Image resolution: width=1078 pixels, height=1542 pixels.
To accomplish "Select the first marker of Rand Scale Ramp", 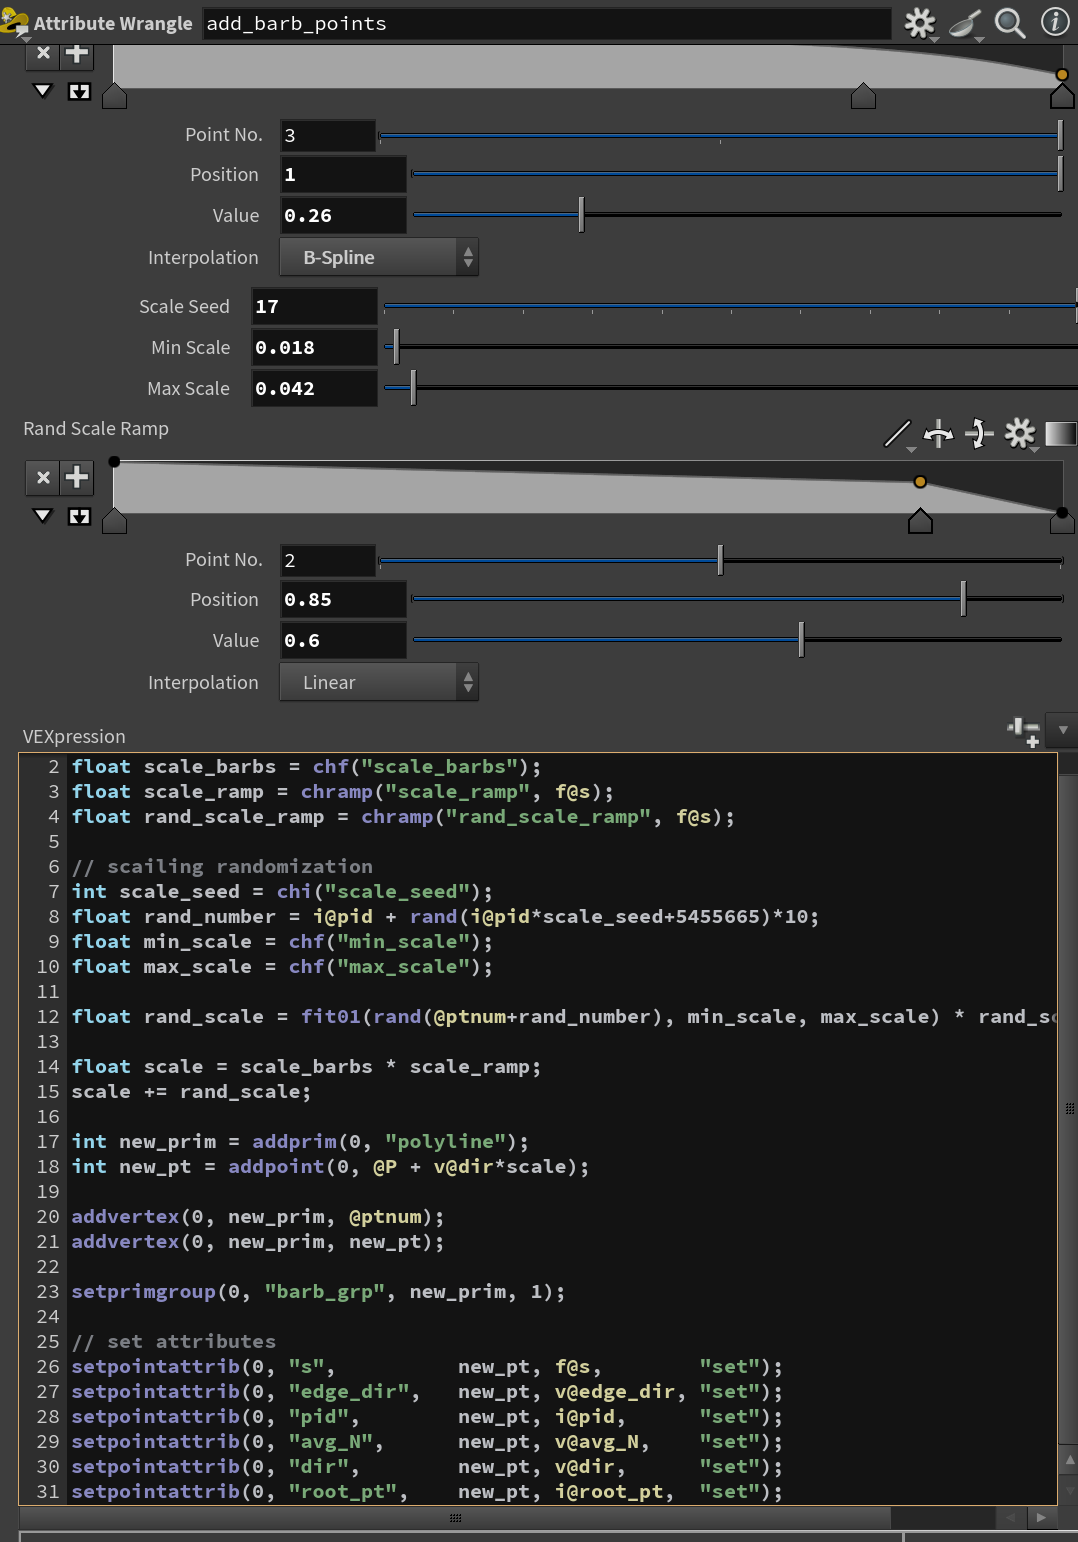I will pos(115,521).
